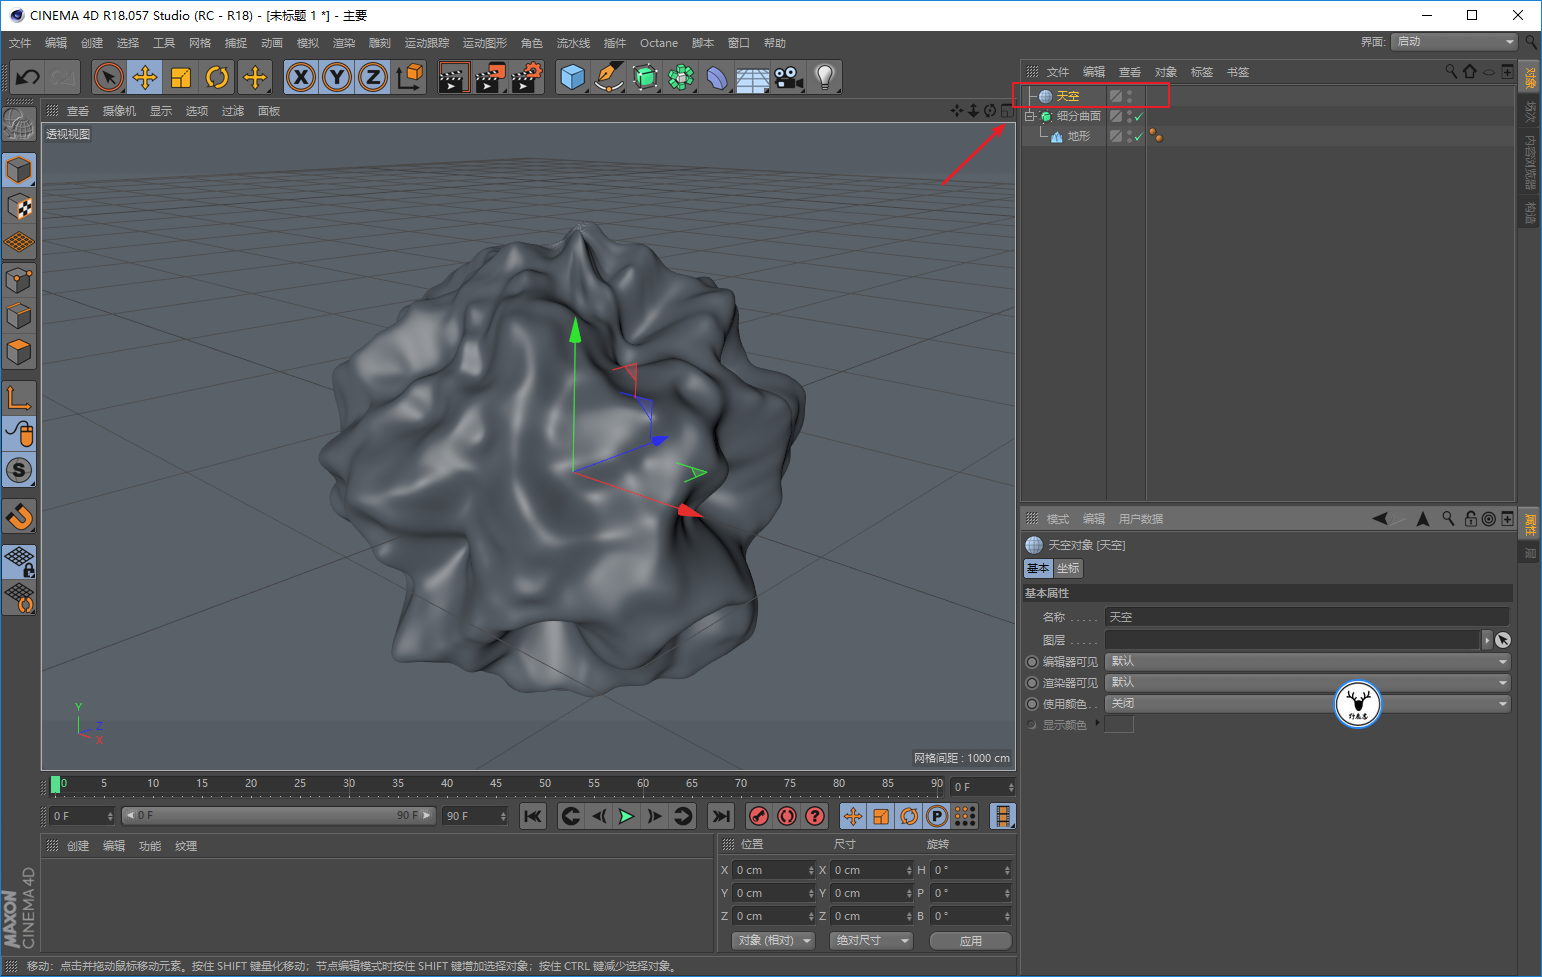Play the animation forward

626,817
